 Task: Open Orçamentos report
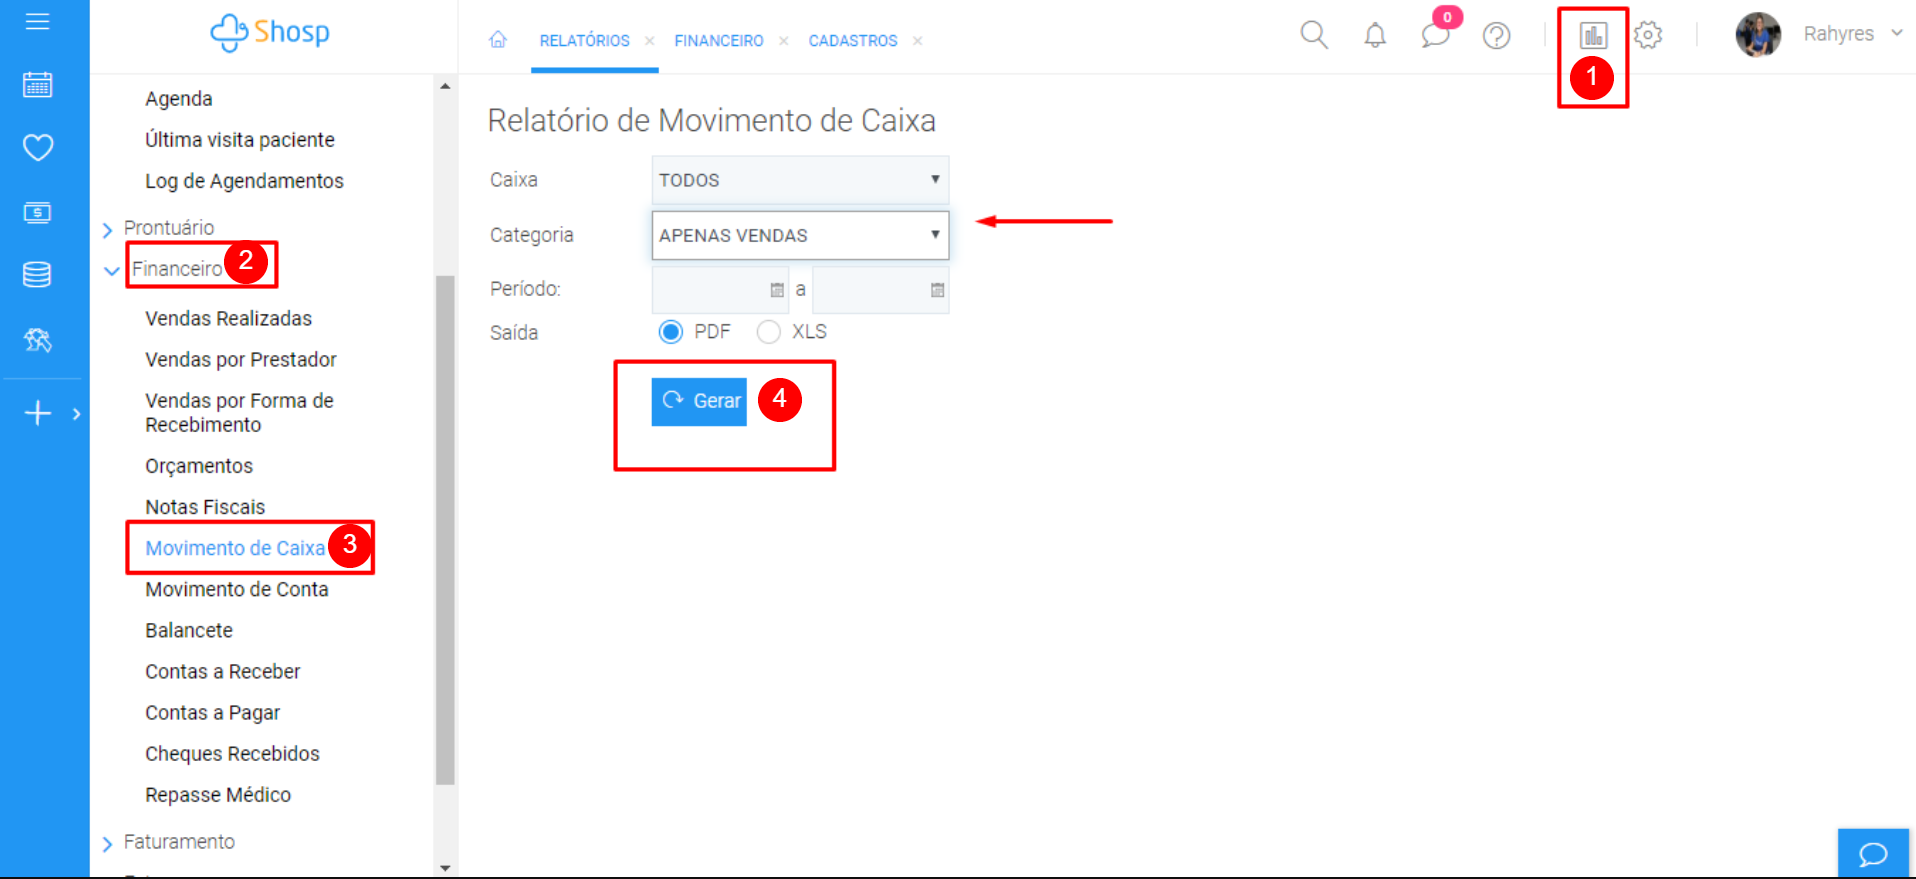[x=199, y=466]
